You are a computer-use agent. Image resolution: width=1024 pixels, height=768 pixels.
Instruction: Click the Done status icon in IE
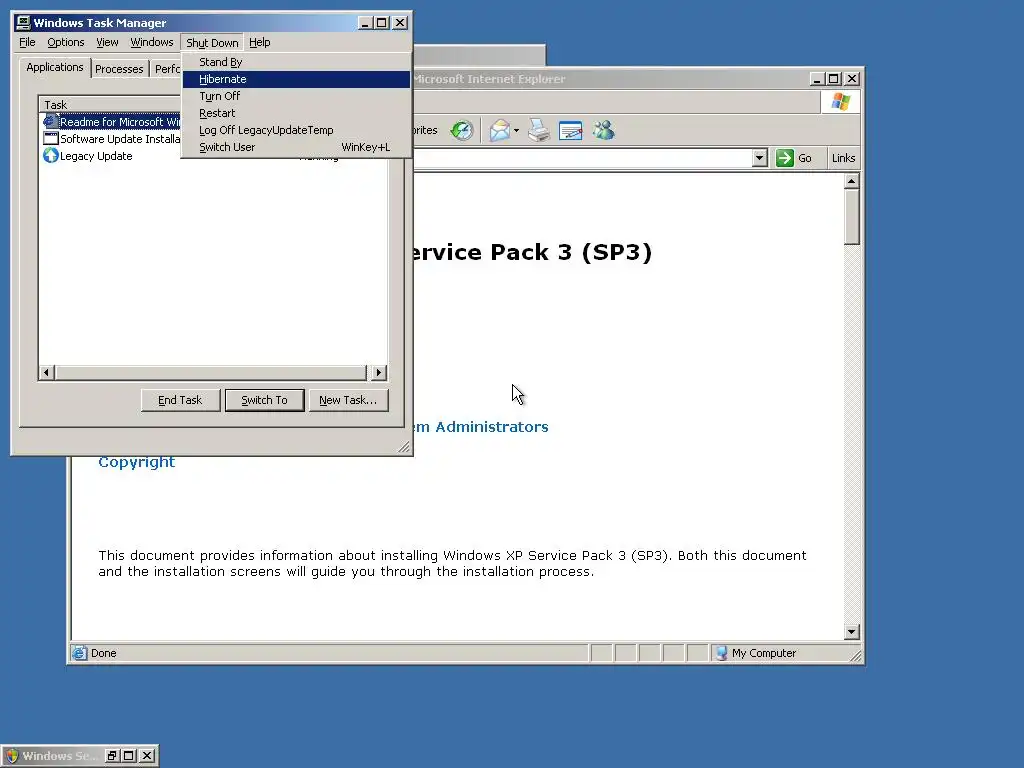click(80, 653)
